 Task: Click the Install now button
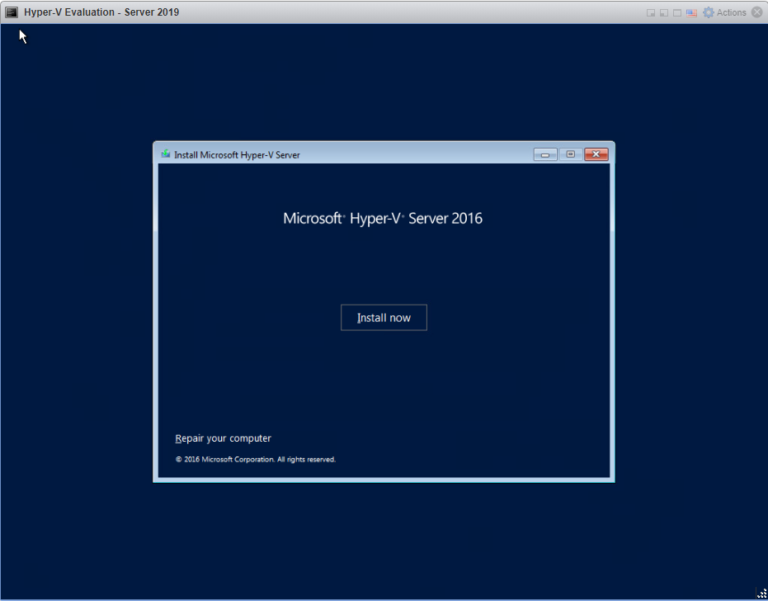coord(384,317)
